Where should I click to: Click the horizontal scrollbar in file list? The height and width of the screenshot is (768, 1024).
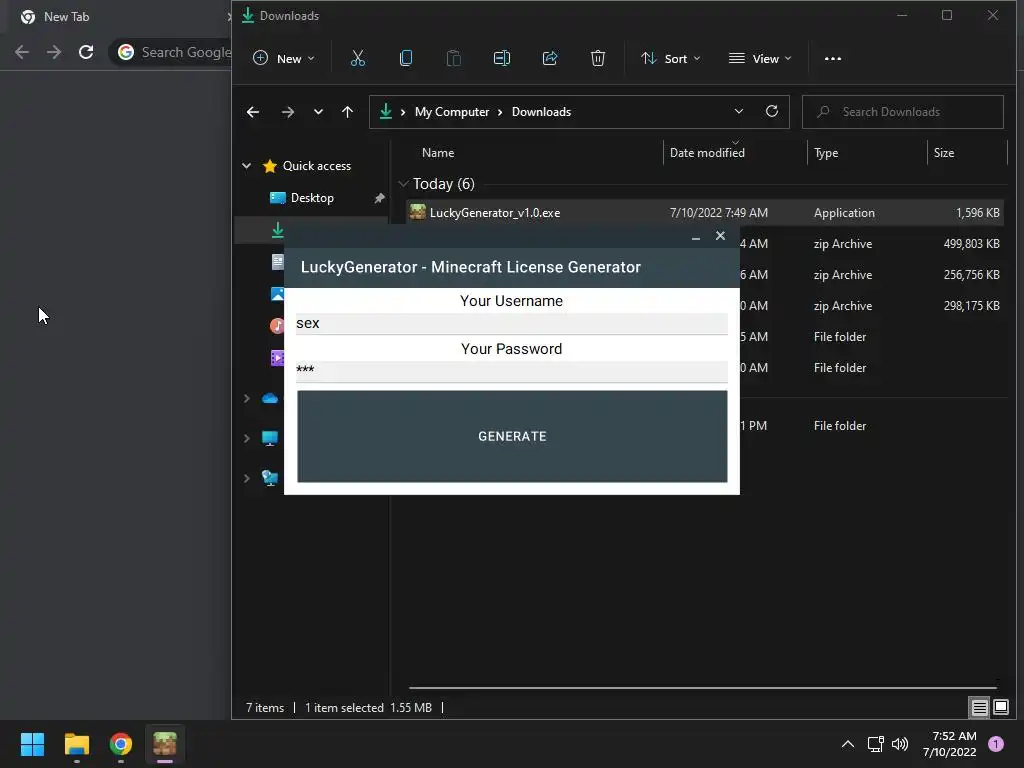(703, 688)
